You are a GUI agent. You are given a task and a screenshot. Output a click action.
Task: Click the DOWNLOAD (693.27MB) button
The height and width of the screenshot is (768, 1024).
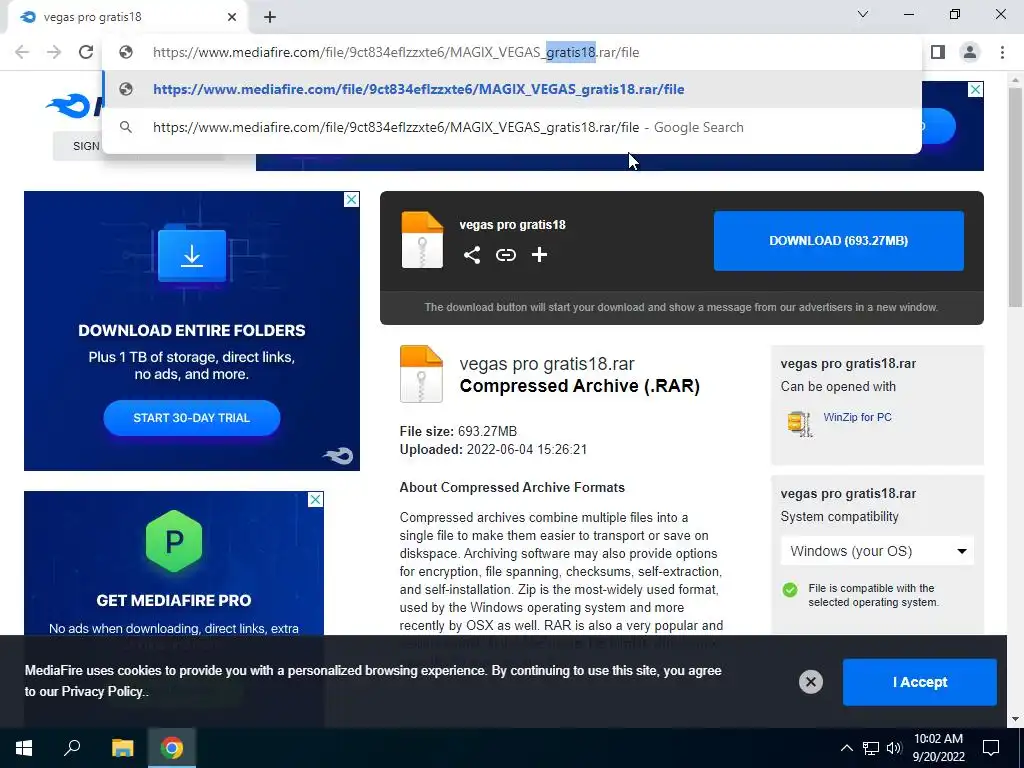tap(839, 240)
